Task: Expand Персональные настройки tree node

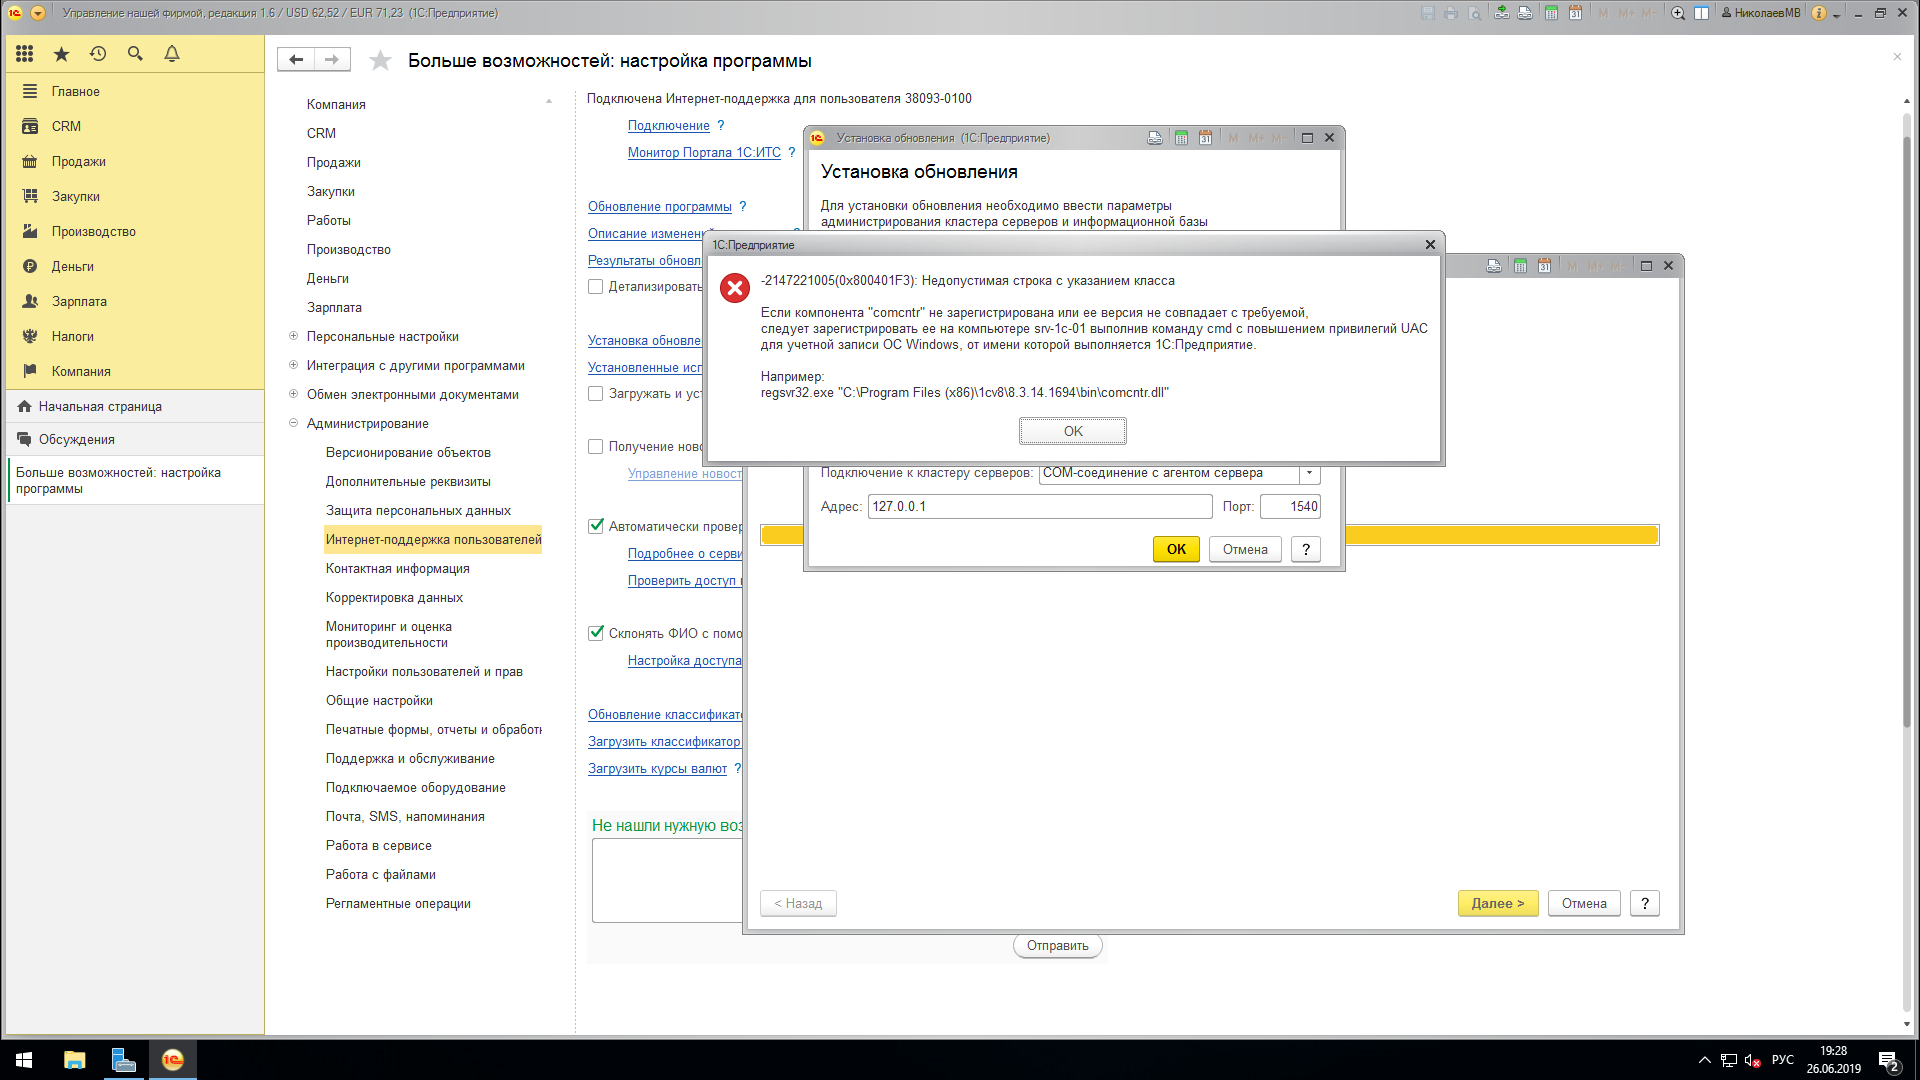Action: (293, 337)
